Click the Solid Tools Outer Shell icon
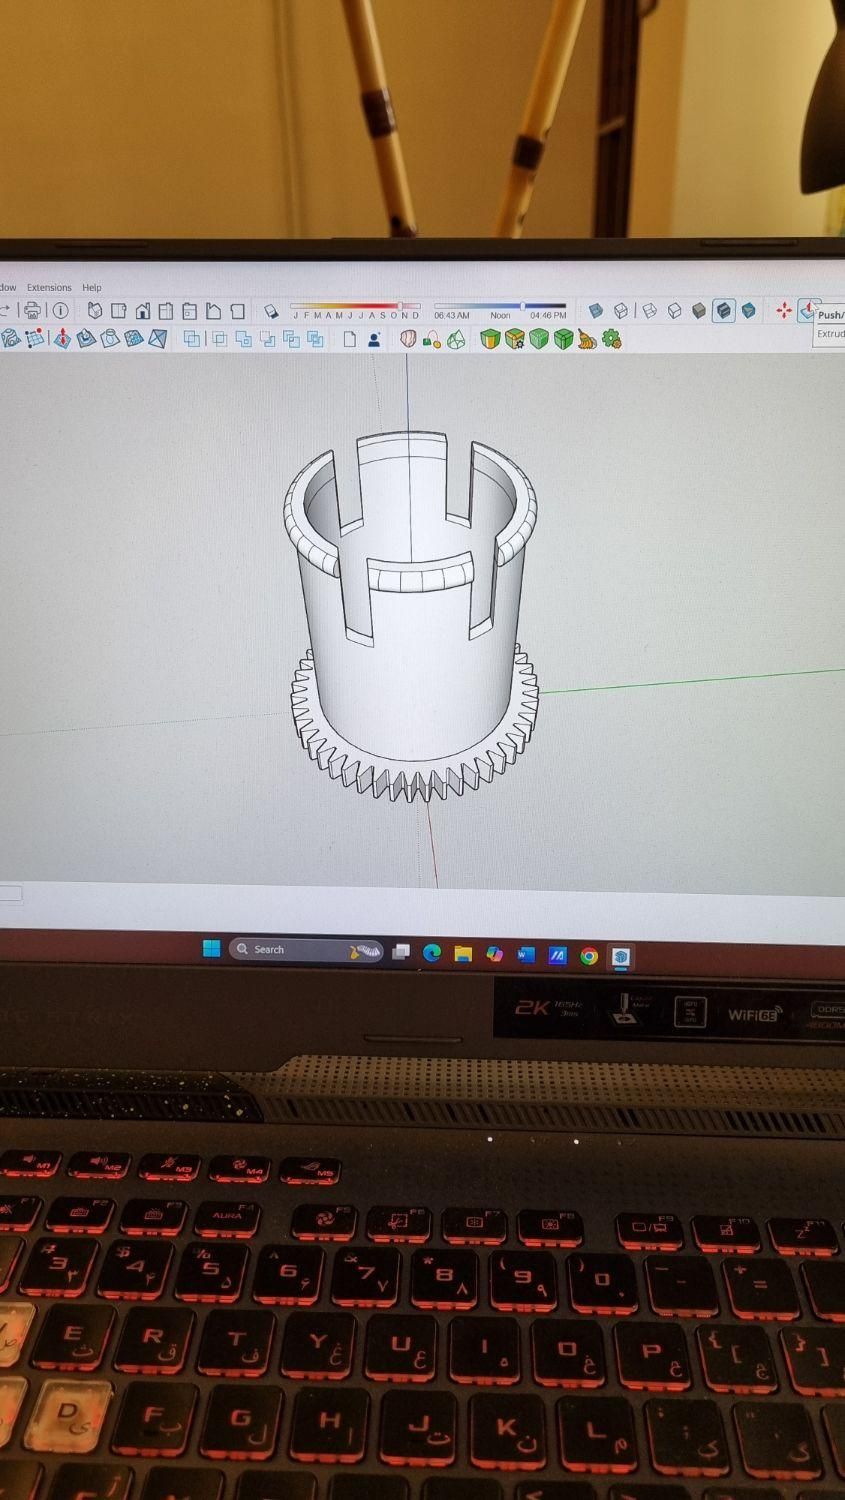The image size is (845, 1500). point(192,339)
